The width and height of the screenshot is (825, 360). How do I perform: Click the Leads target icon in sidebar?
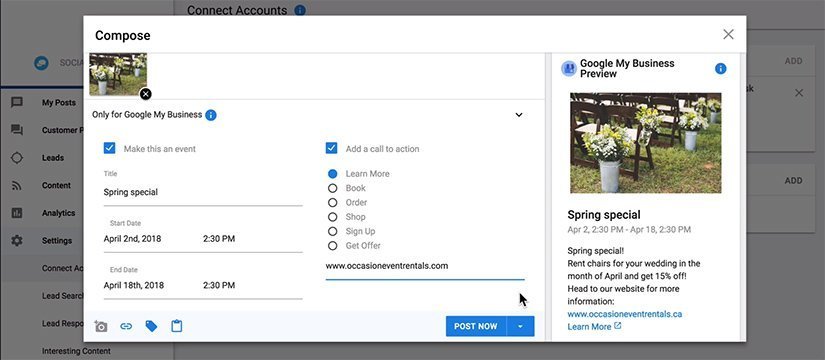tap(17, 157)
